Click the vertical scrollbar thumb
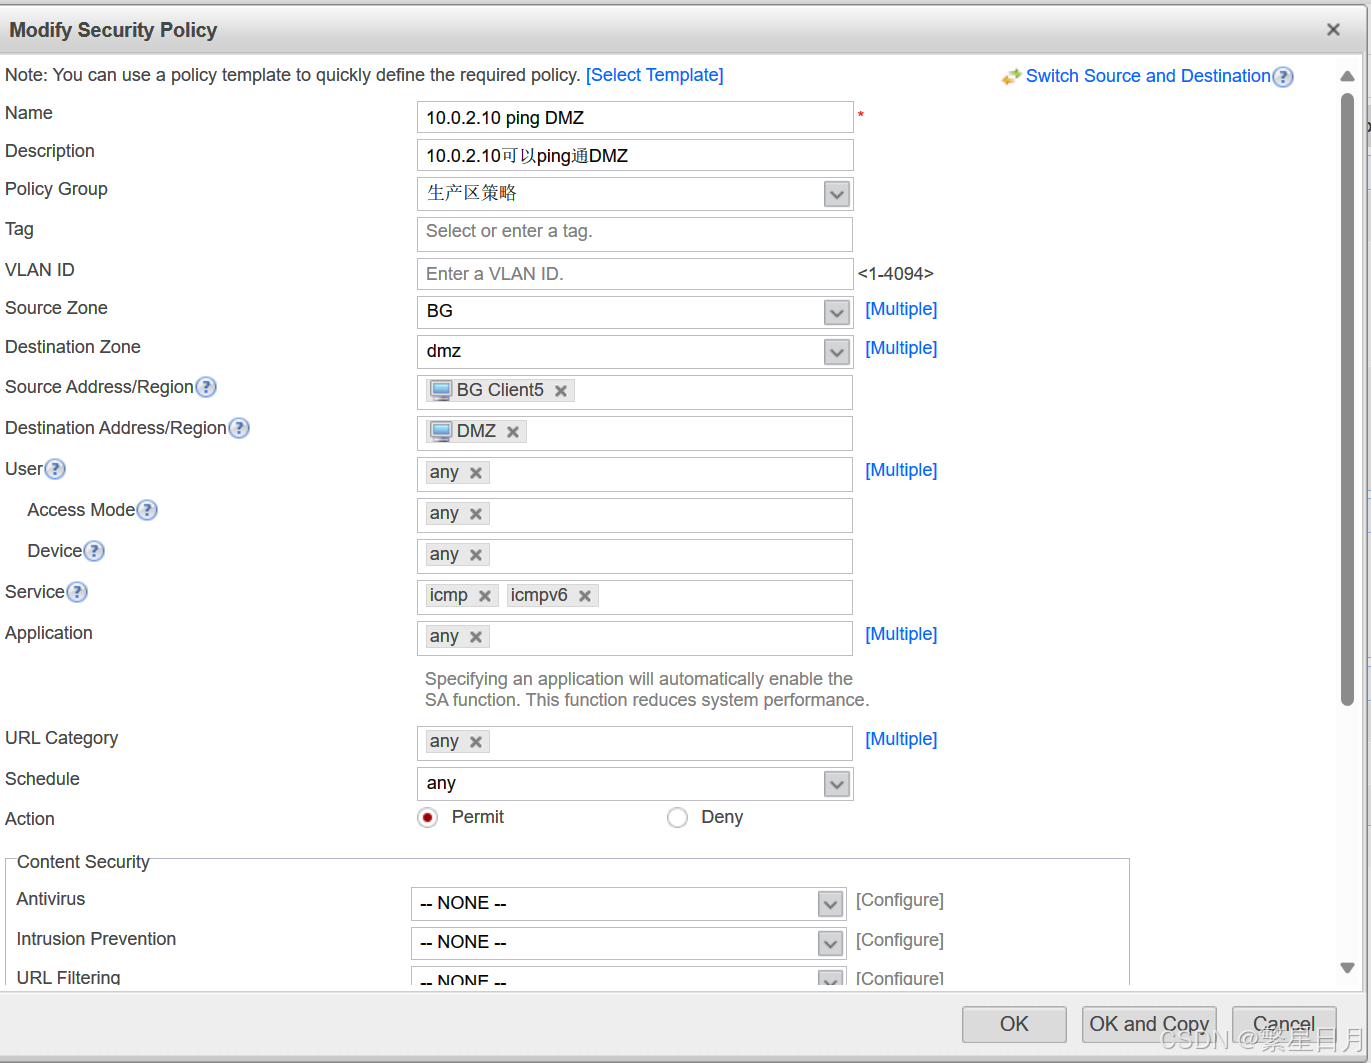 pos(1347,400)
